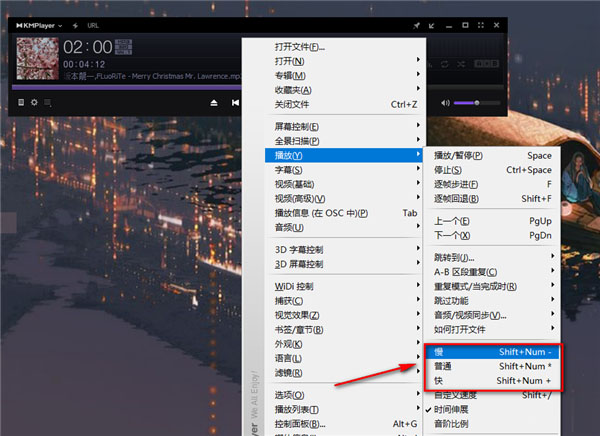
Task: Expand the 跳转到(J)... submenu
Action: point(492,257)
